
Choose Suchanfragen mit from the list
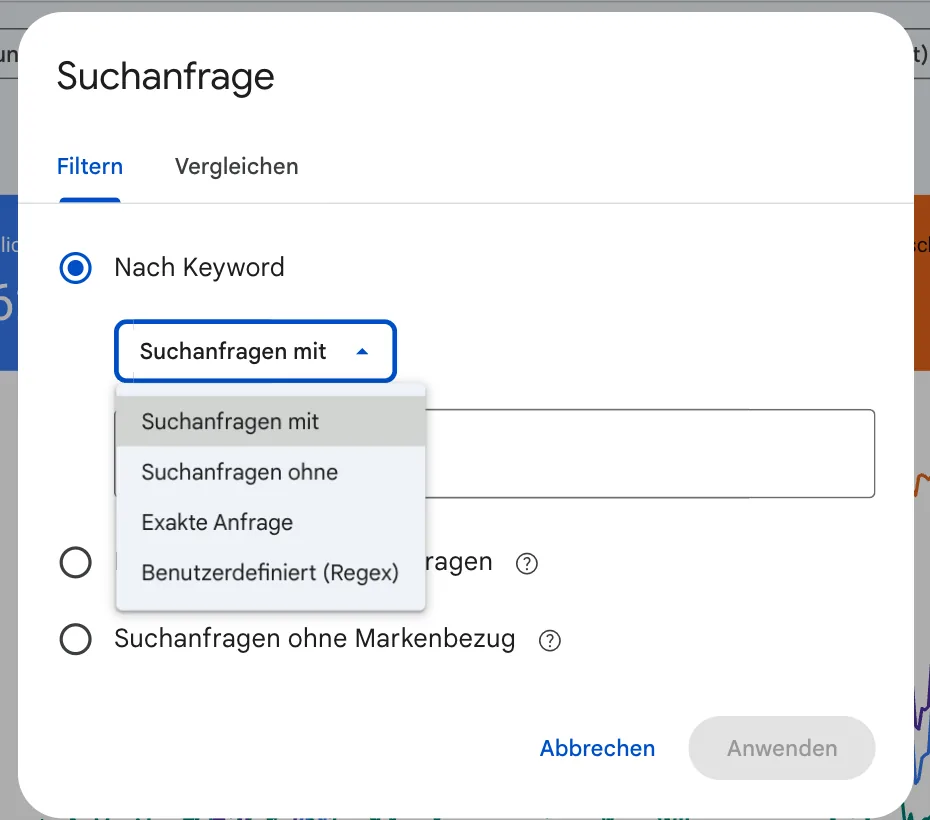(x=270, y=422)
